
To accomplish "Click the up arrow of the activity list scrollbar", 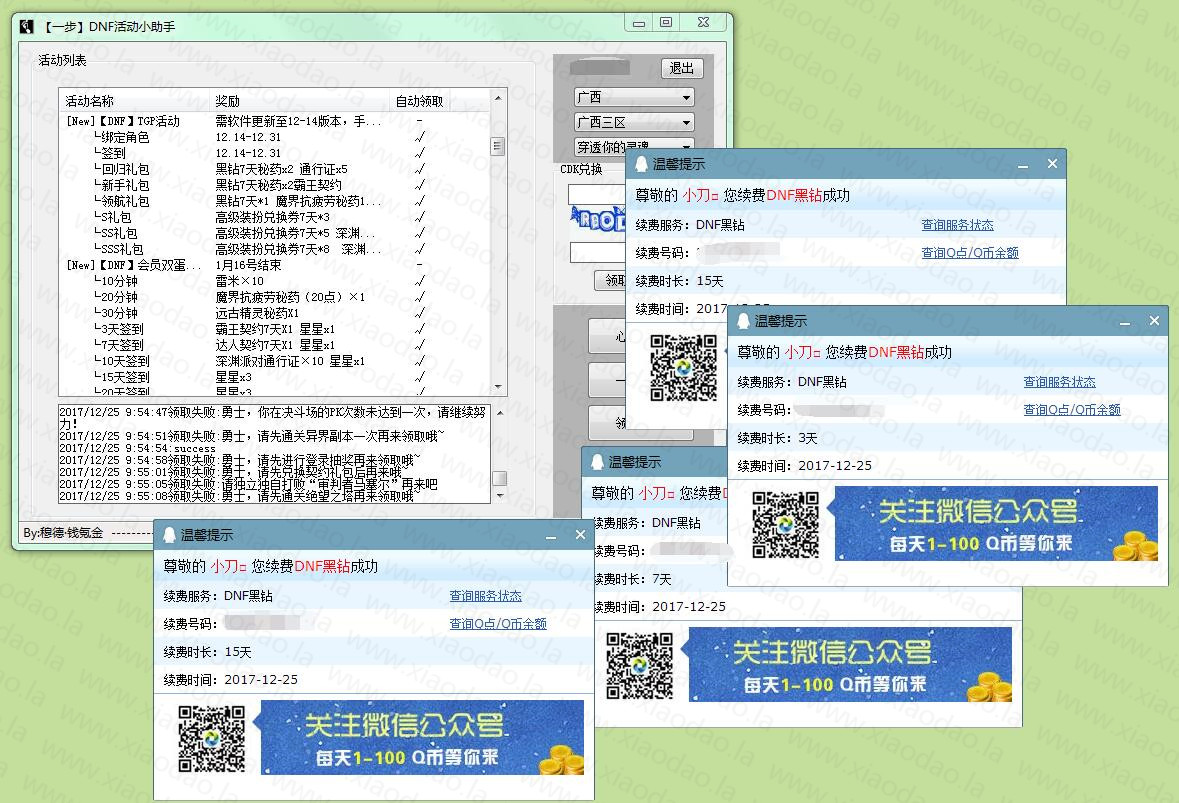I will (x=498, y=98).
